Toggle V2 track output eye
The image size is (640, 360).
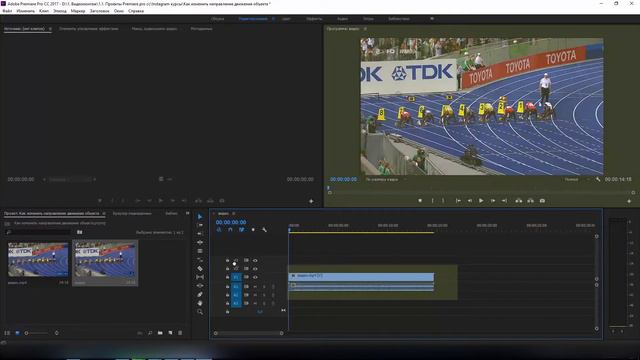[255, 269]
